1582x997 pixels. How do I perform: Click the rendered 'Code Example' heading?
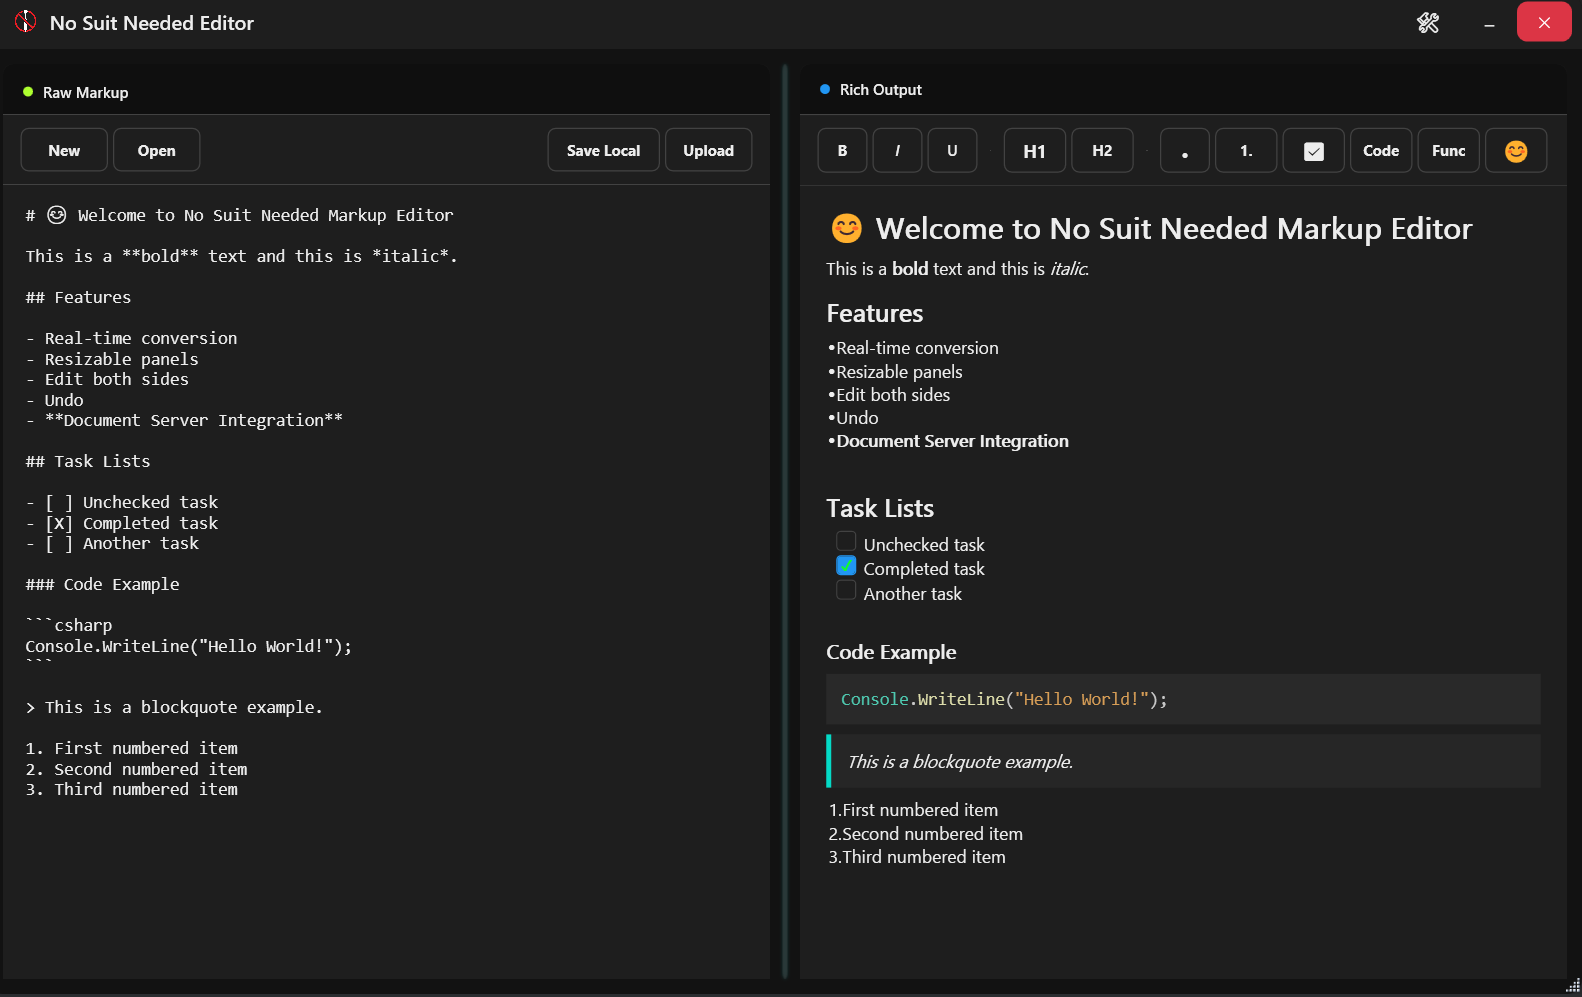click(891, 652)
